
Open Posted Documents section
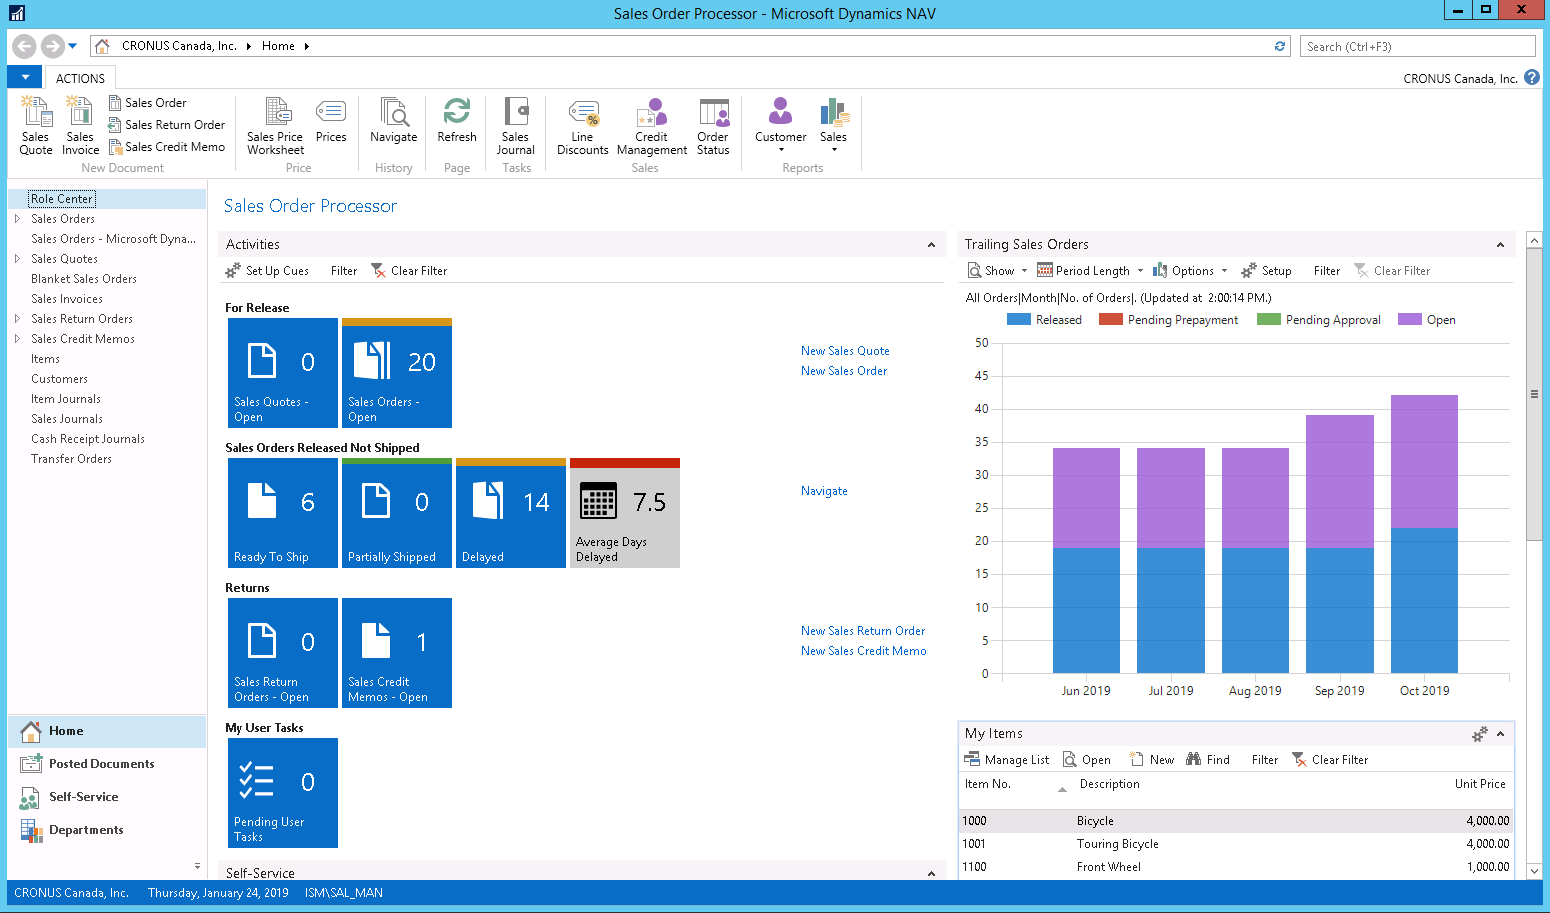[x=107, y=764]
